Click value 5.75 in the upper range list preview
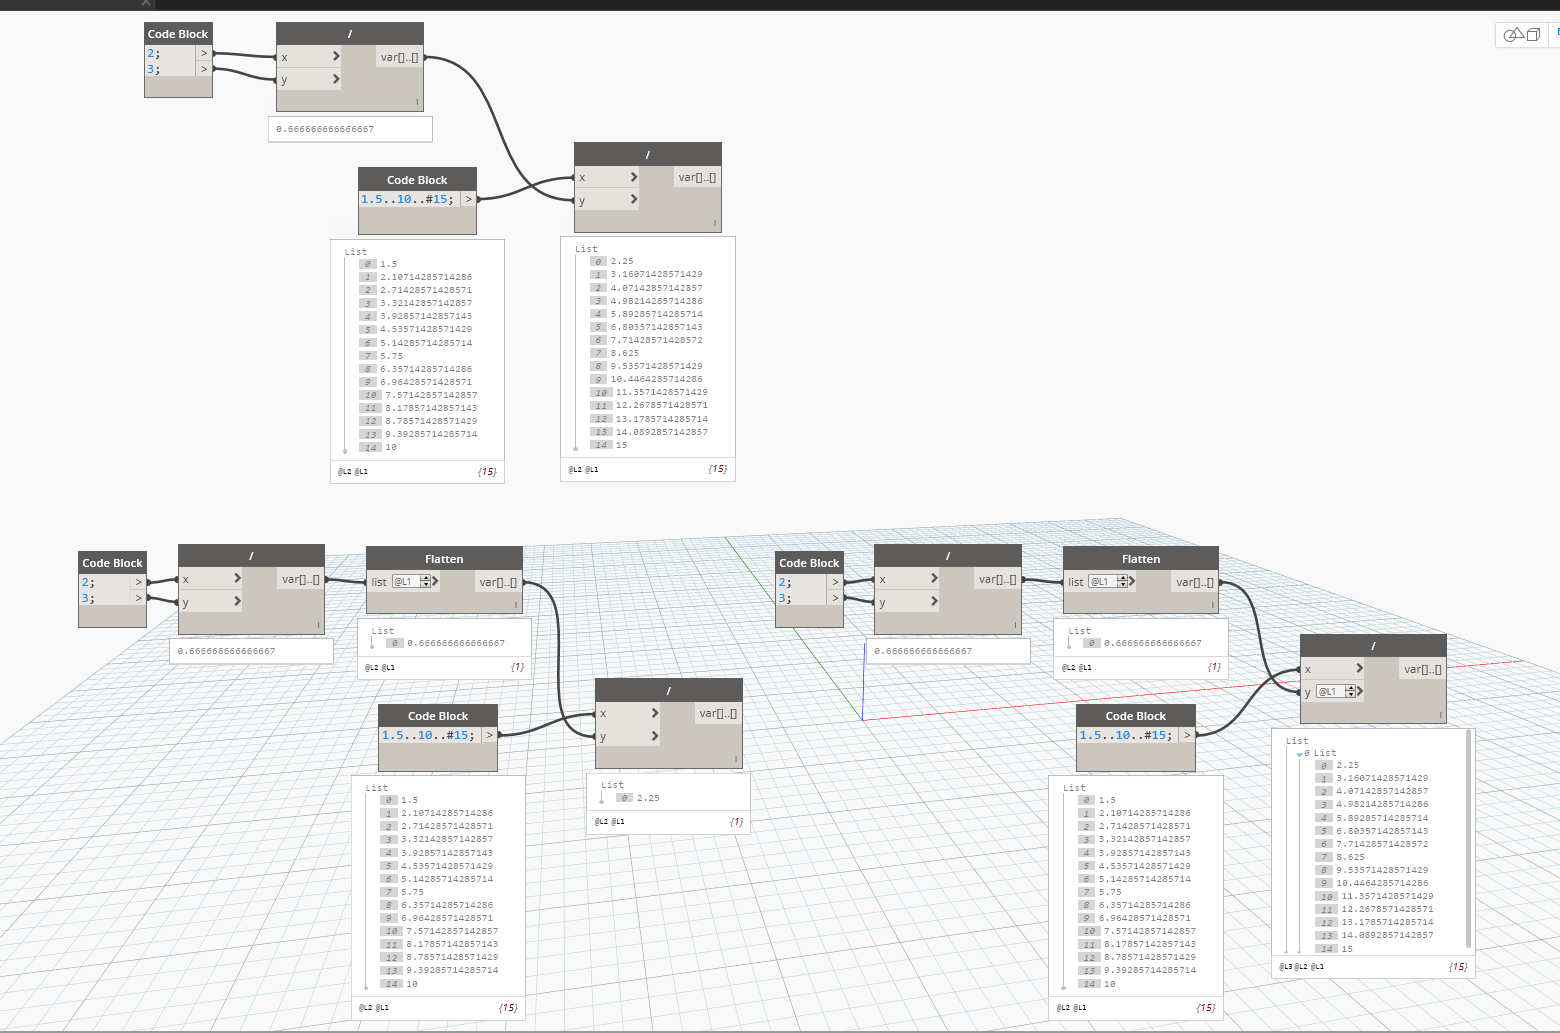This screenshot has height=1033, width=1560. pyautogui.click(x=391, y=356)
